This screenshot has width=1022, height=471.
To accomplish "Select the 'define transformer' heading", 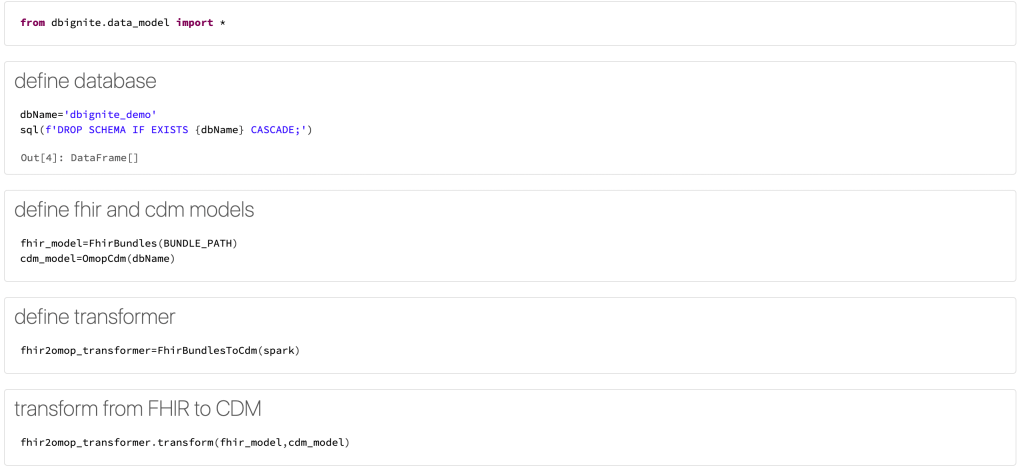I will coord(94,318).
